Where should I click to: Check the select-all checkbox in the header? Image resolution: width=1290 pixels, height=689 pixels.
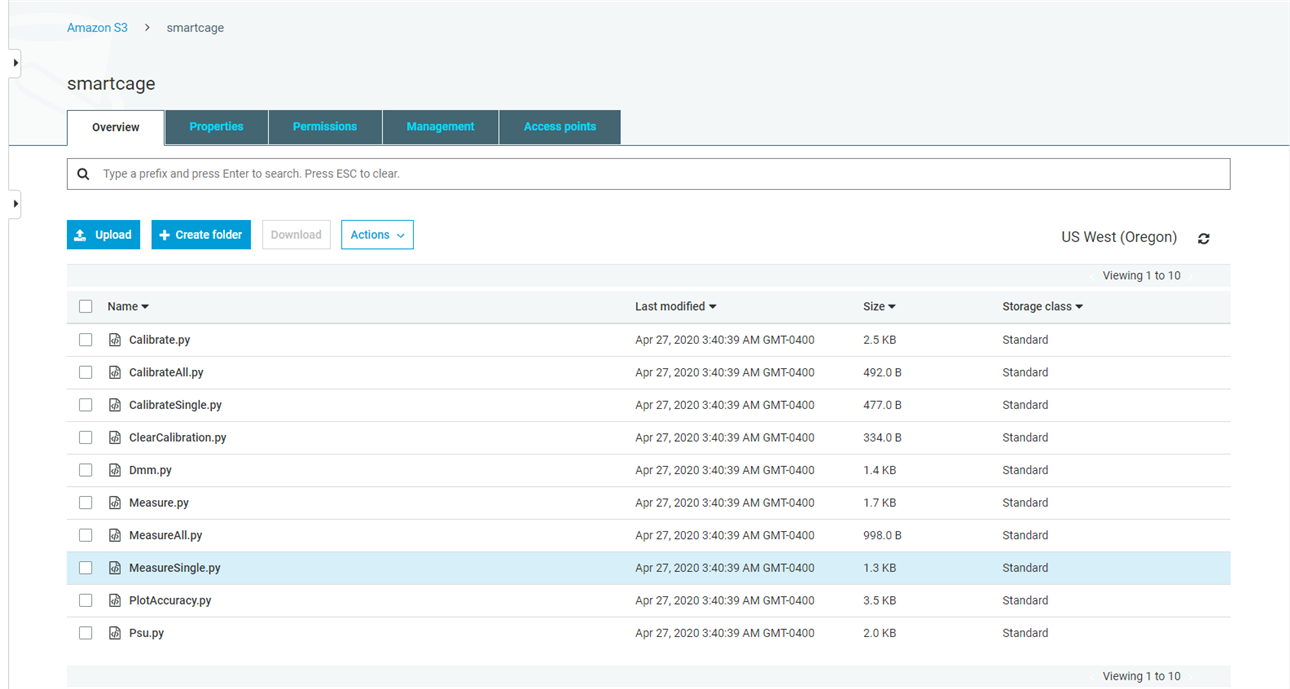[x=86, y=307]
